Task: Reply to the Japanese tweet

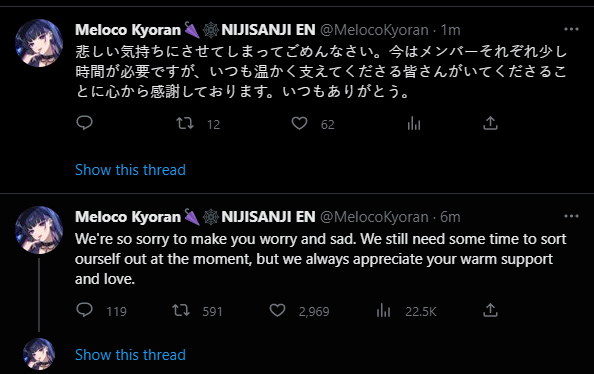Action: [x=84, y=123]
